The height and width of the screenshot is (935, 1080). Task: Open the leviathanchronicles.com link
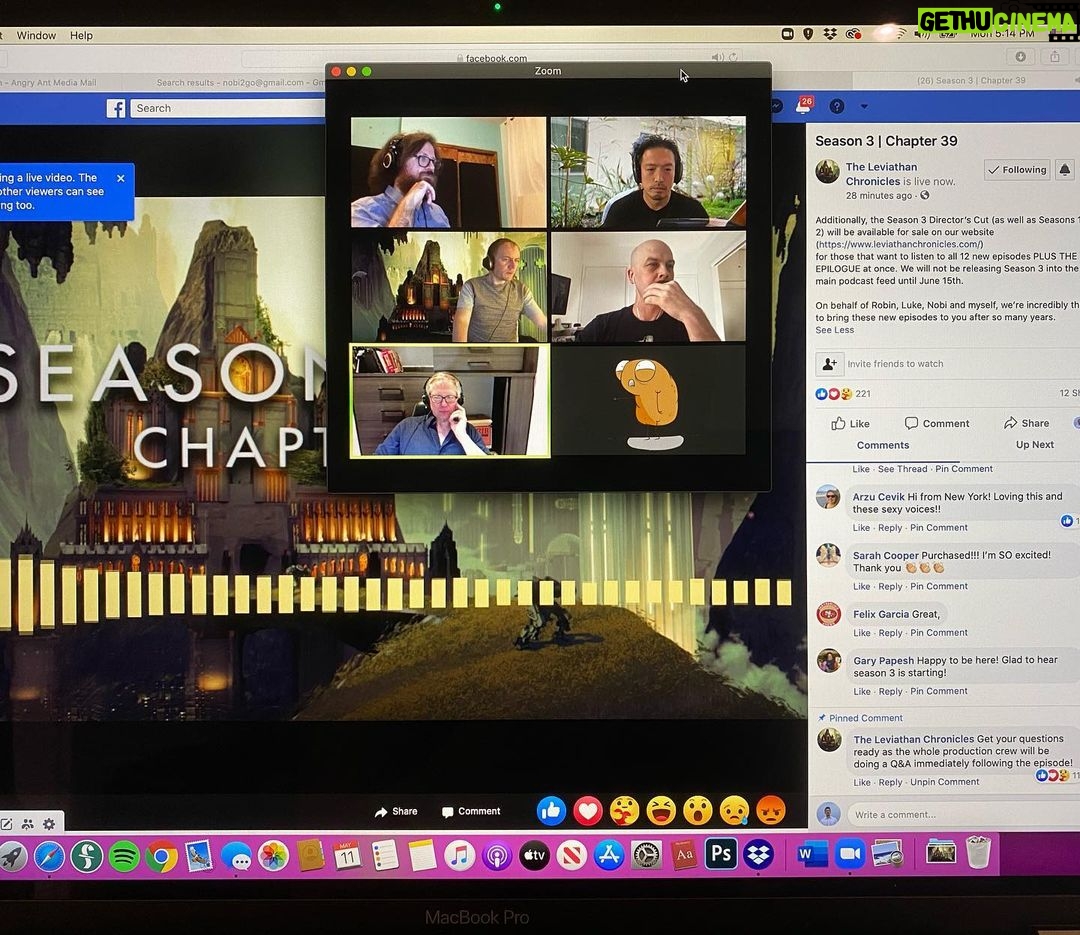click(x=900, y=244)
